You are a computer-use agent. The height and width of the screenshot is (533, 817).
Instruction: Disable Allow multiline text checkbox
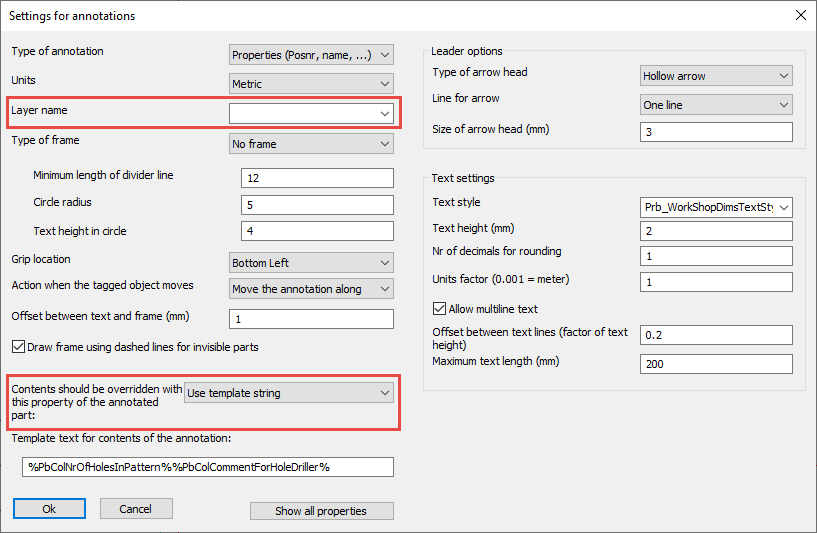pos(439,309)
